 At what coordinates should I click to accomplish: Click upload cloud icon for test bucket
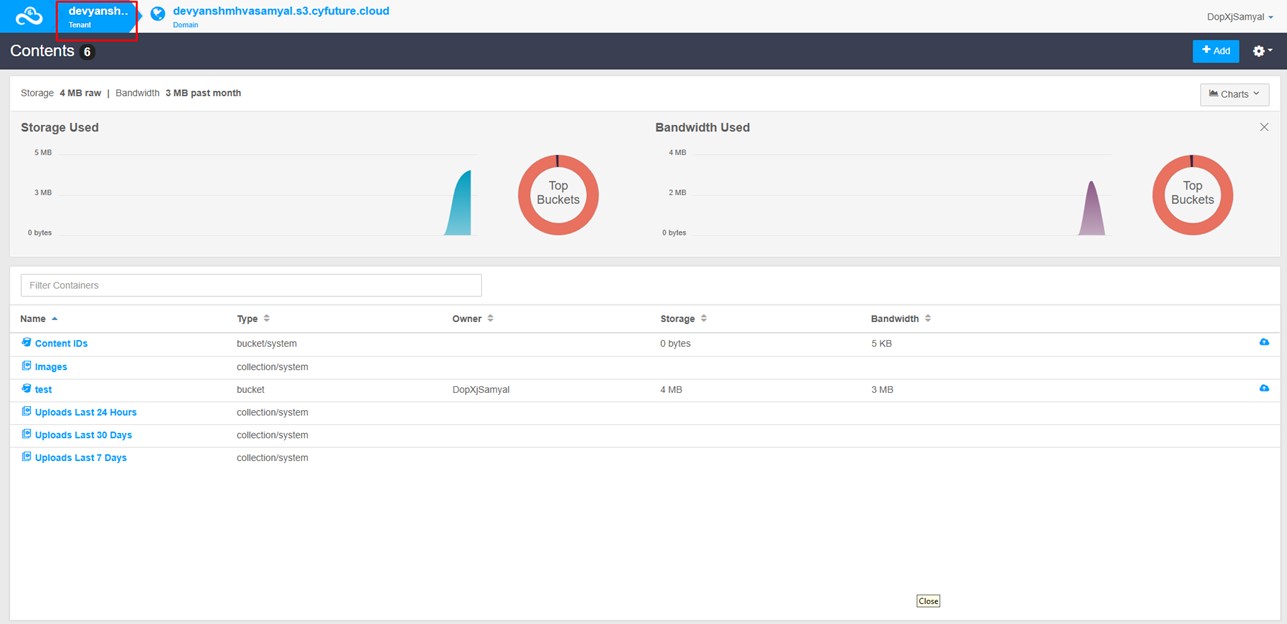pyautogui.click(x=1264, y=389)
